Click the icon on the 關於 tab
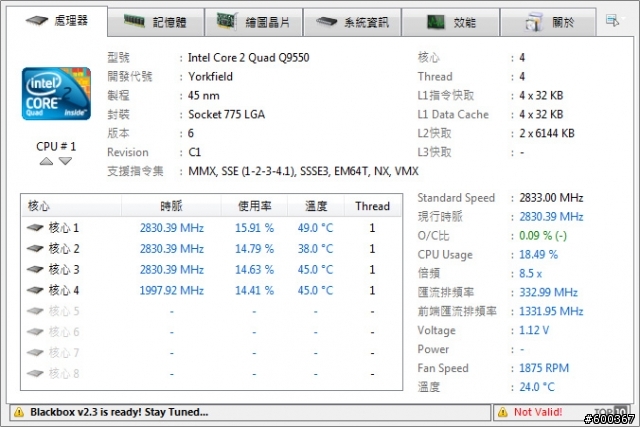This screenshot has width=640, height=427. click(x=534, y=22)
